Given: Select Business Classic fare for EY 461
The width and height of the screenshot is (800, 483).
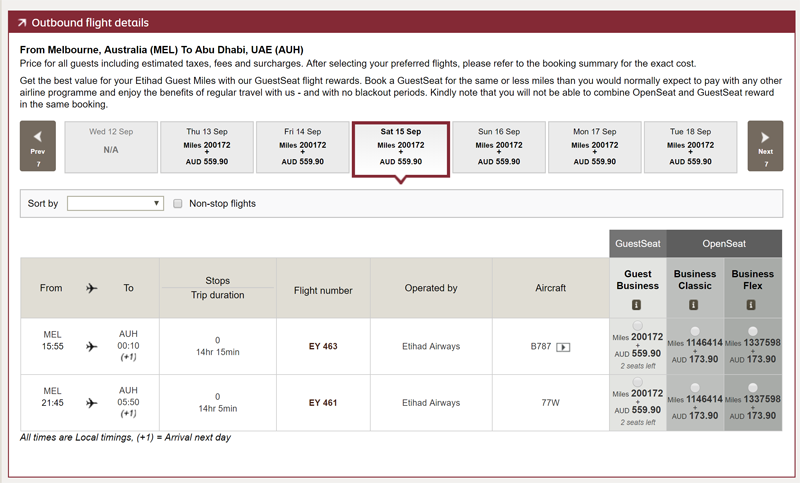Looking at the screenshot, I should pyautogui.click(x=695, y=388).
